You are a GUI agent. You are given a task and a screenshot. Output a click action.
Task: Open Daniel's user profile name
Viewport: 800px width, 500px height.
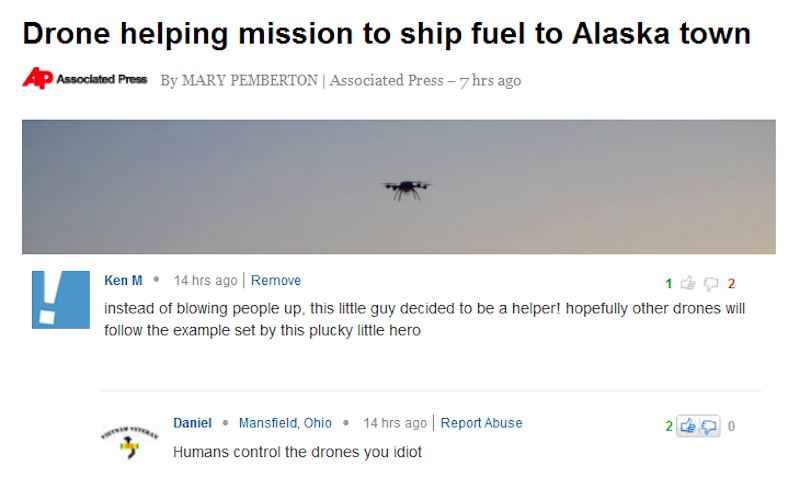click(x=192, y=423)
